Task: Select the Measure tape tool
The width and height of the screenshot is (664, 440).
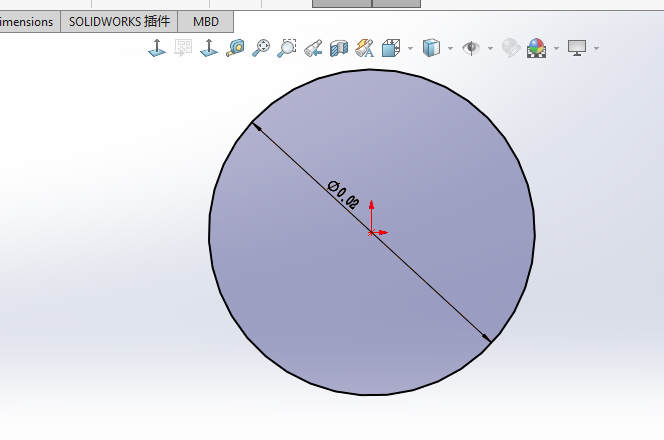Action: click(x=235, y=48)
